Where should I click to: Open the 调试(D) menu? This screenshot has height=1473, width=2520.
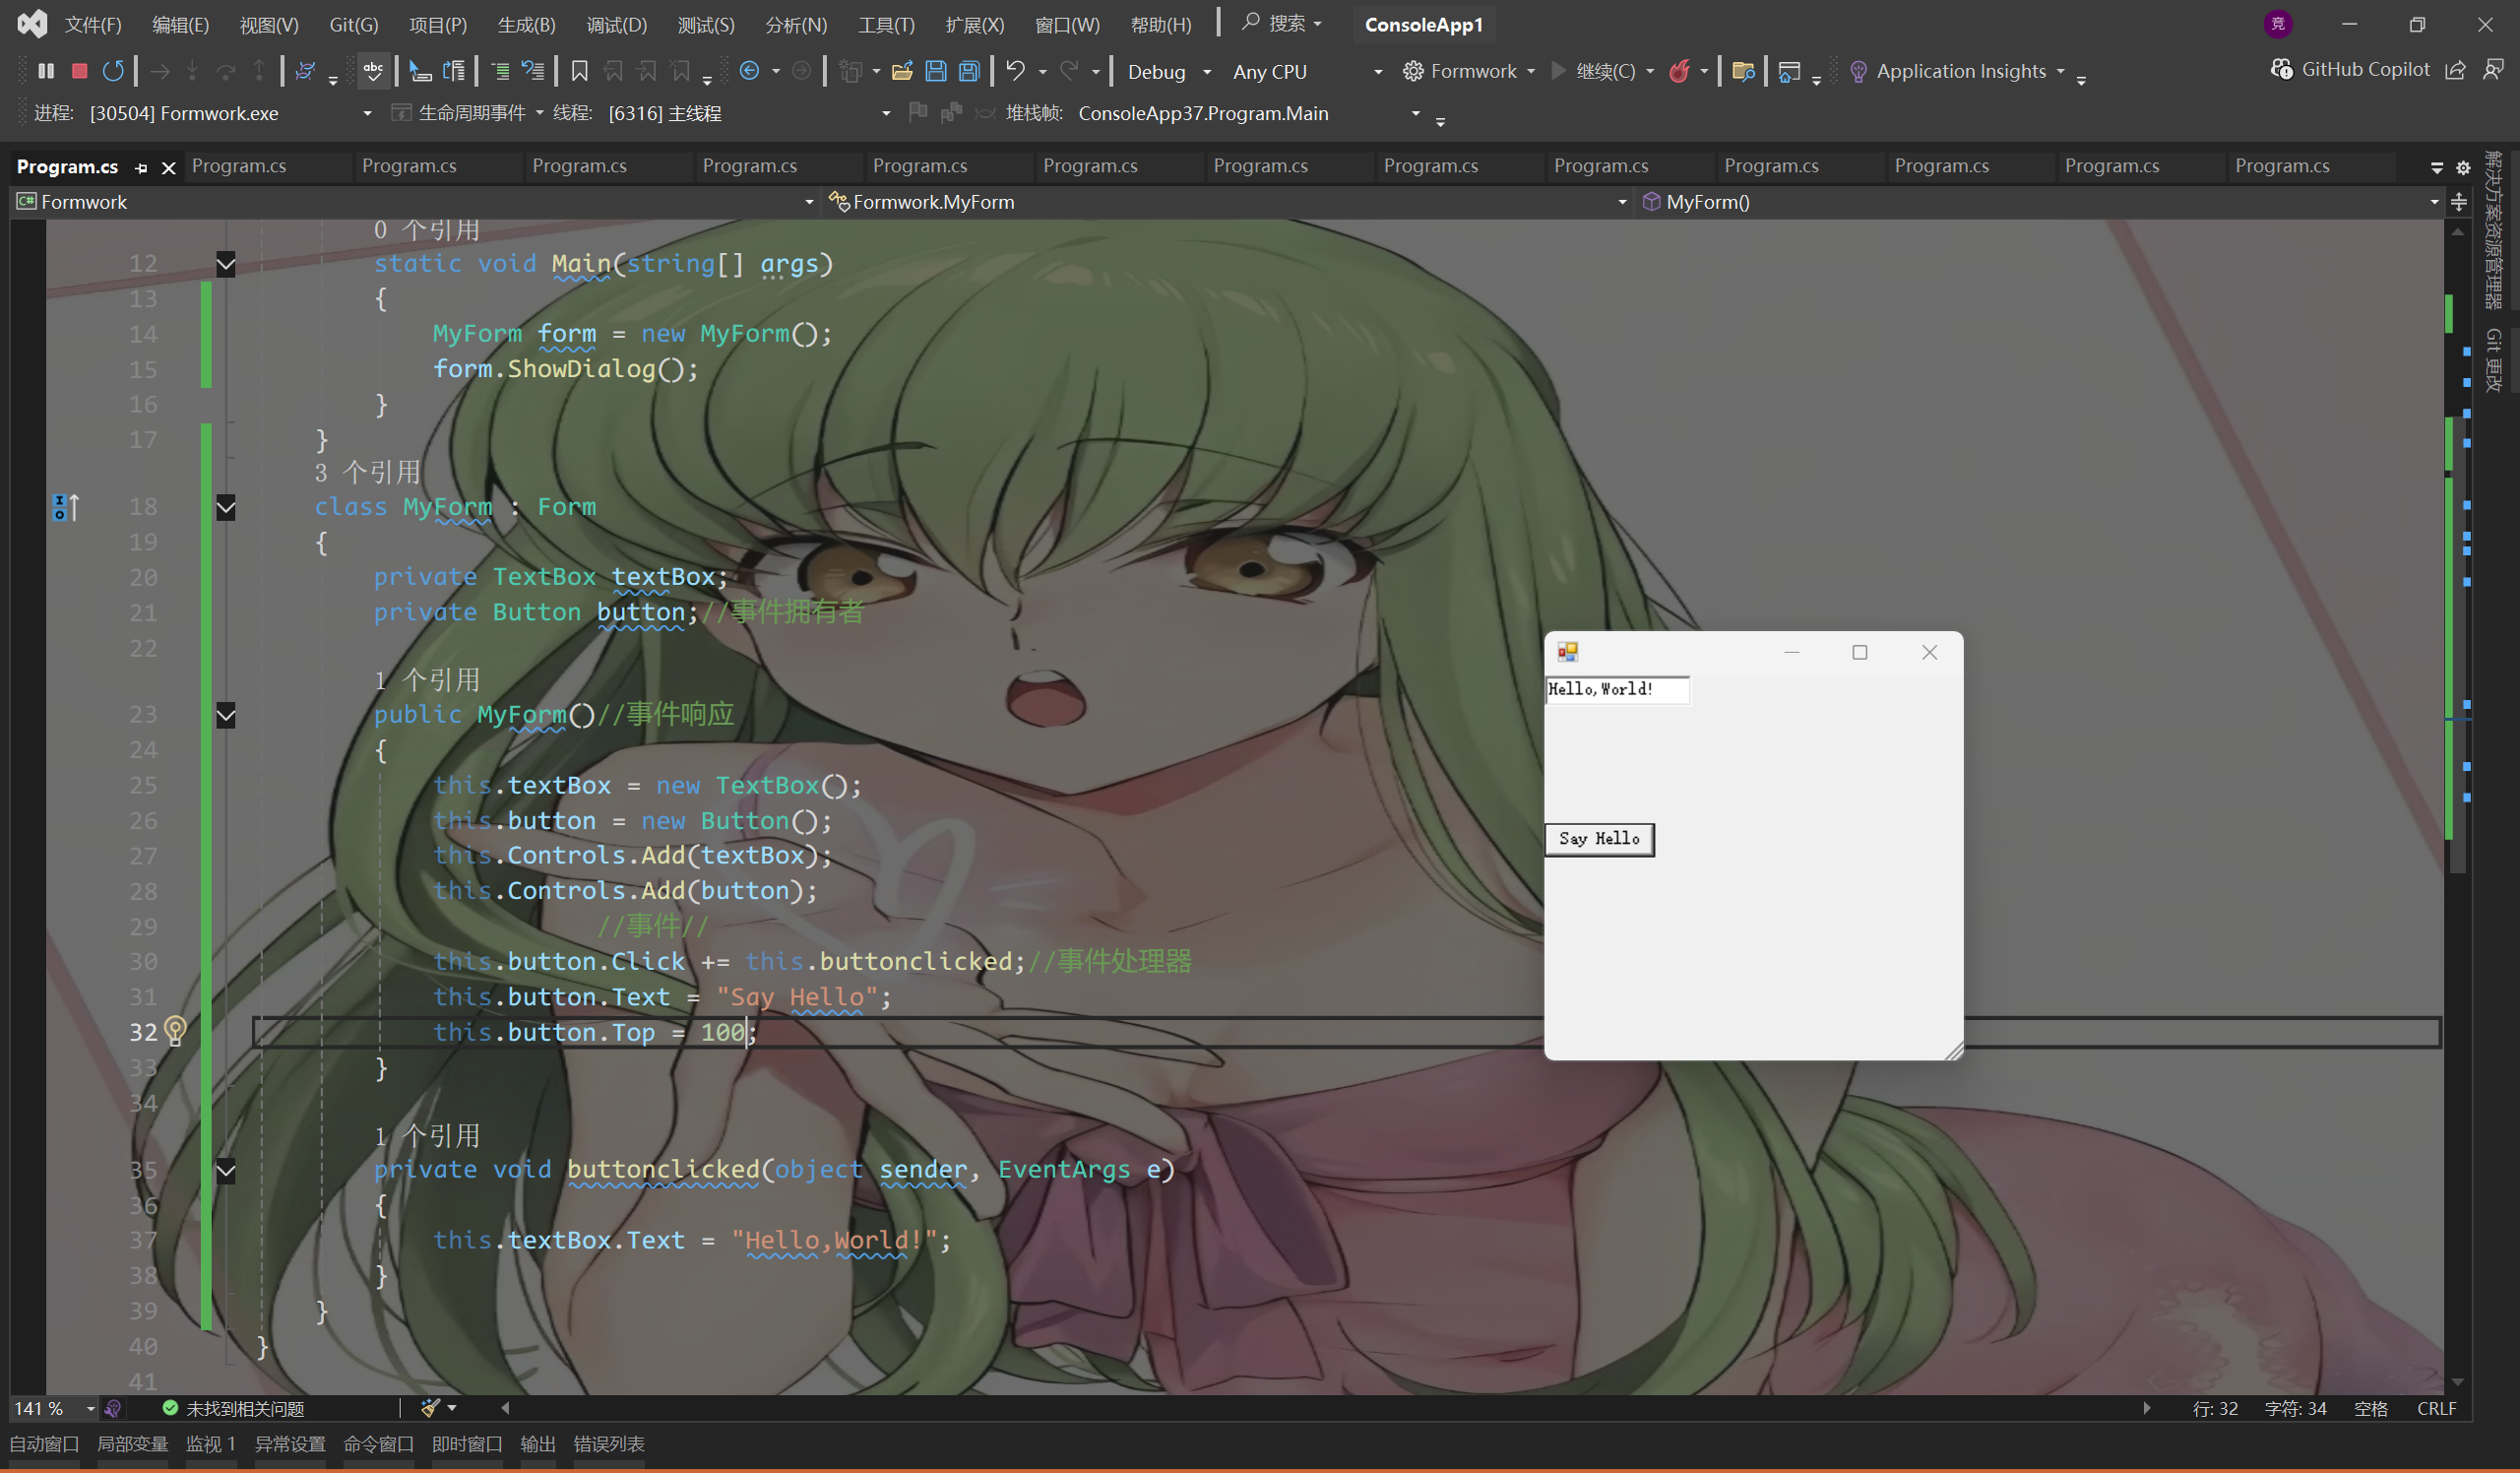point(616,25)
